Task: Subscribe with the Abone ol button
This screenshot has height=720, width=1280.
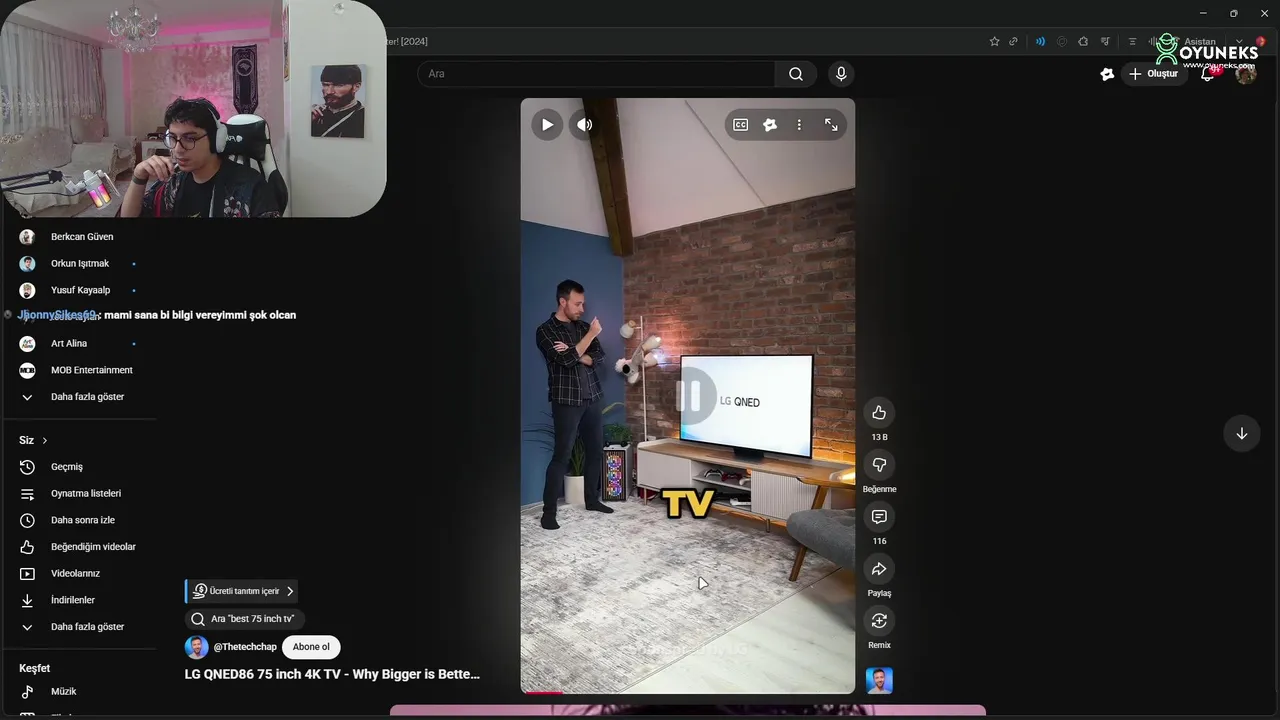Action: click(x=311, y=647)
